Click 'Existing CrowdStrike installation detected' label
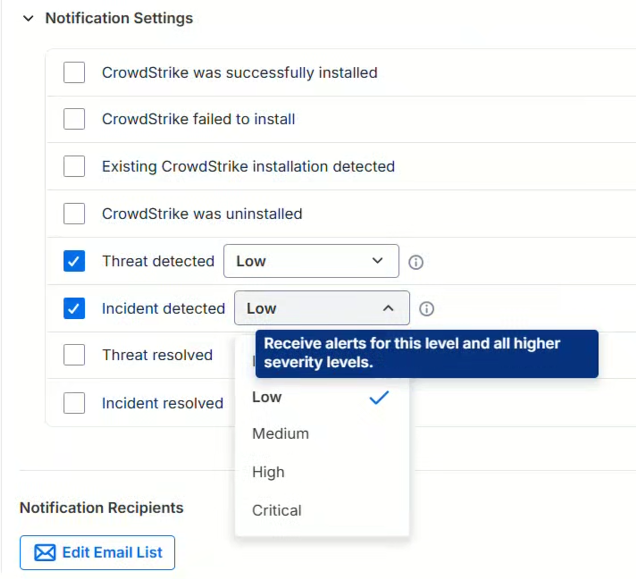Image resolution: width=636 pixels, height=579 pixels. [248, 166]
